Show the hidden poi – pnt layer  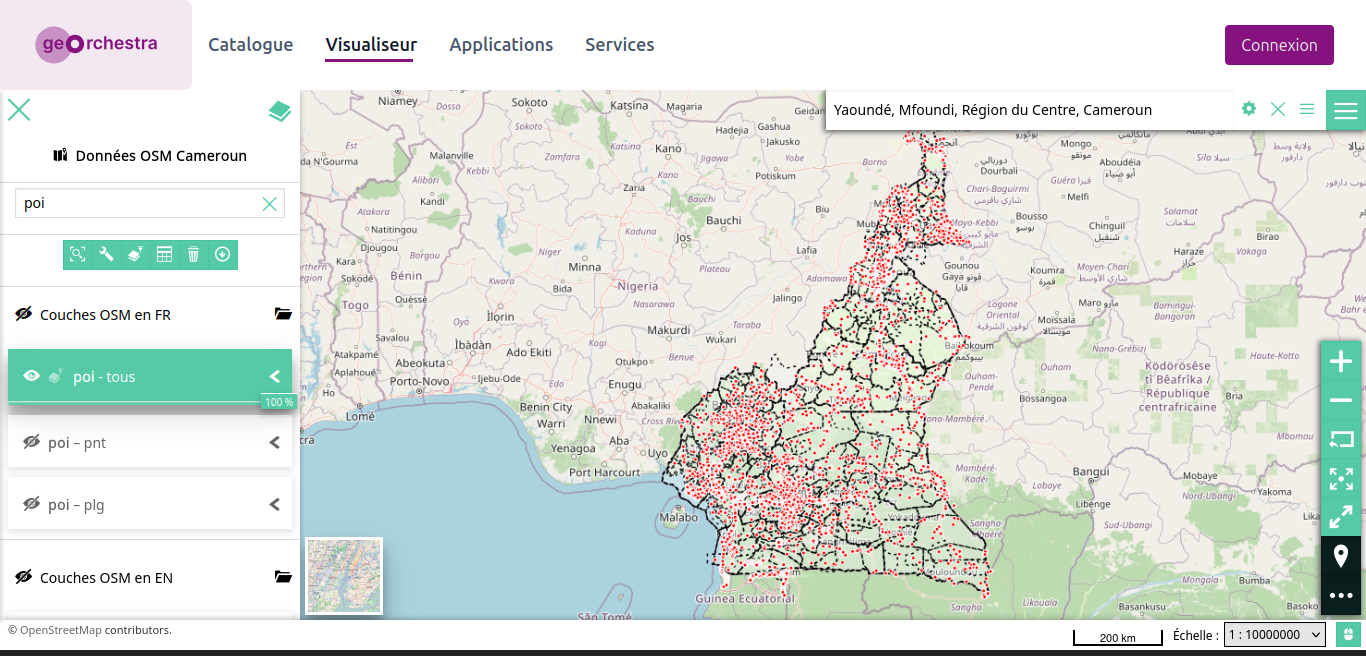pyautogui.click(x=31, y=442)
